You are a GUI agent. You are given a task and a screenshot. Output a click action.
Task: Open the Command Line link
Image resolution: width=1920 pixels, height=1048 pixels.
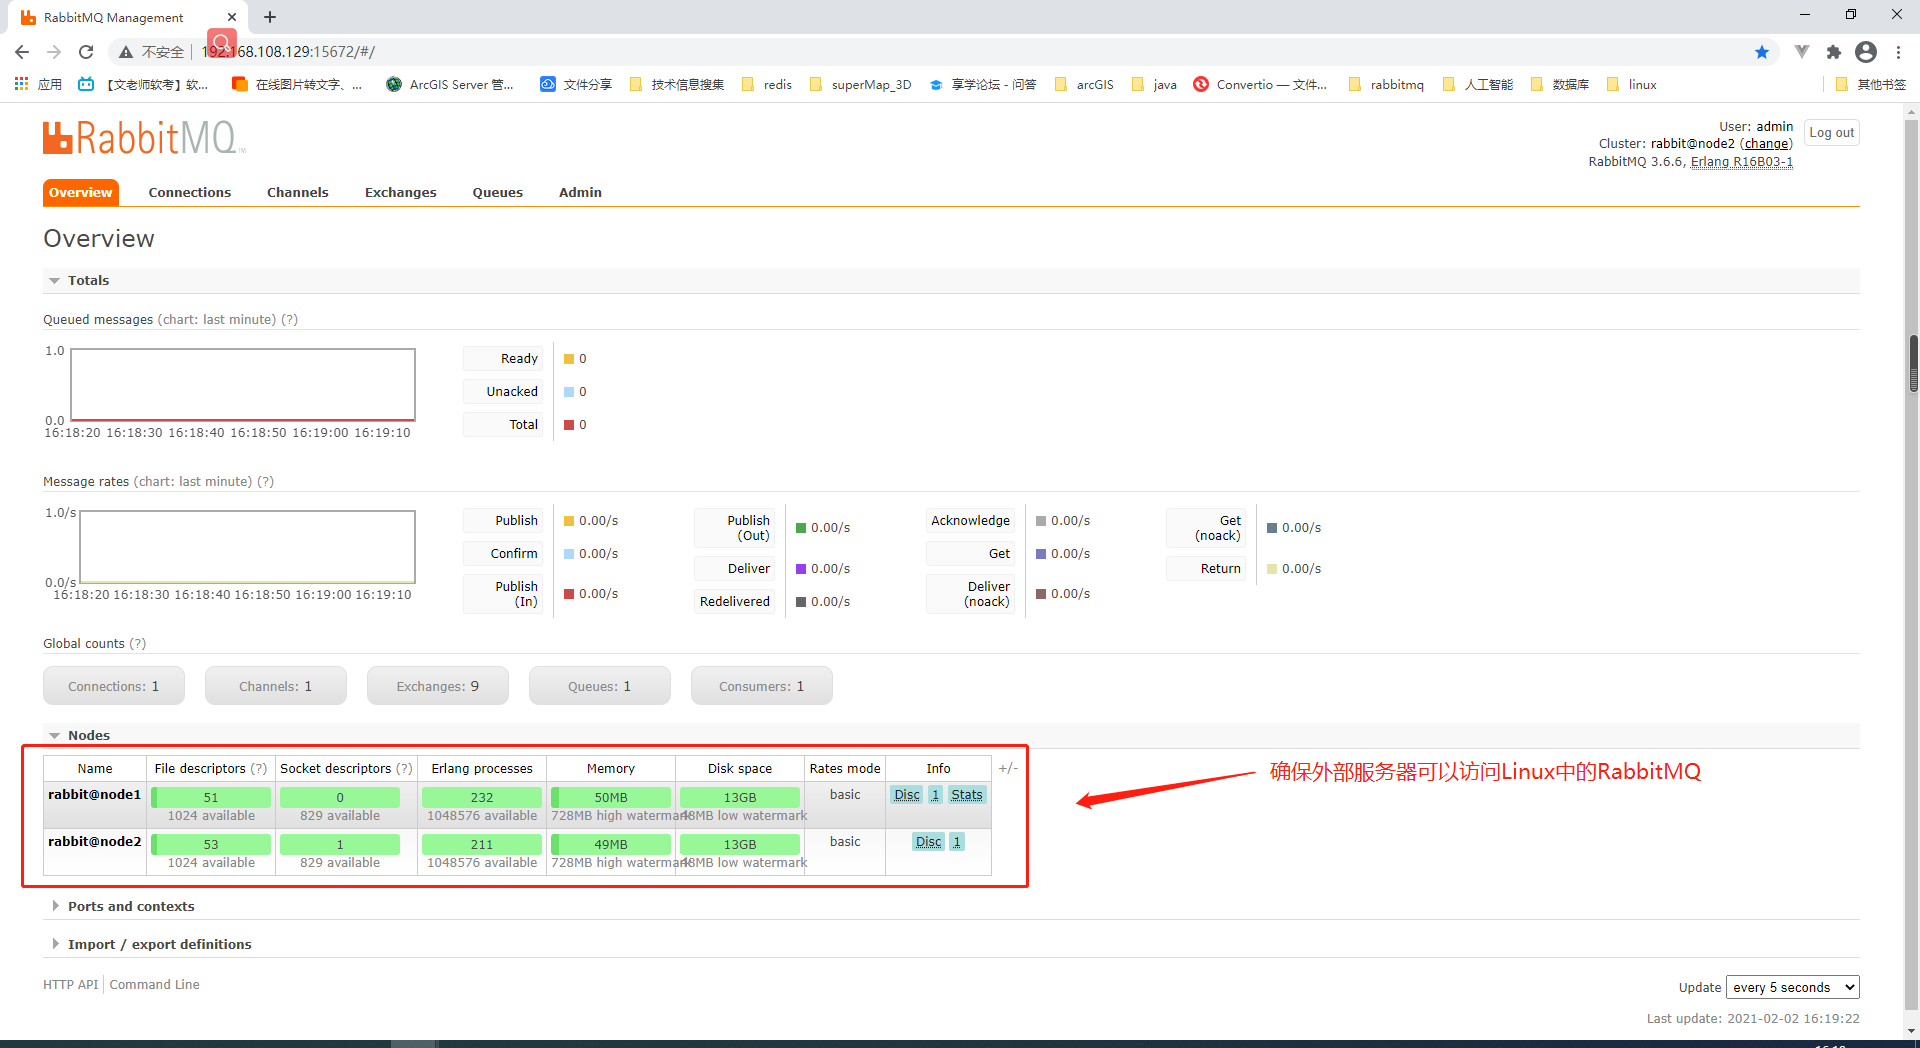(x=154, y=985)
